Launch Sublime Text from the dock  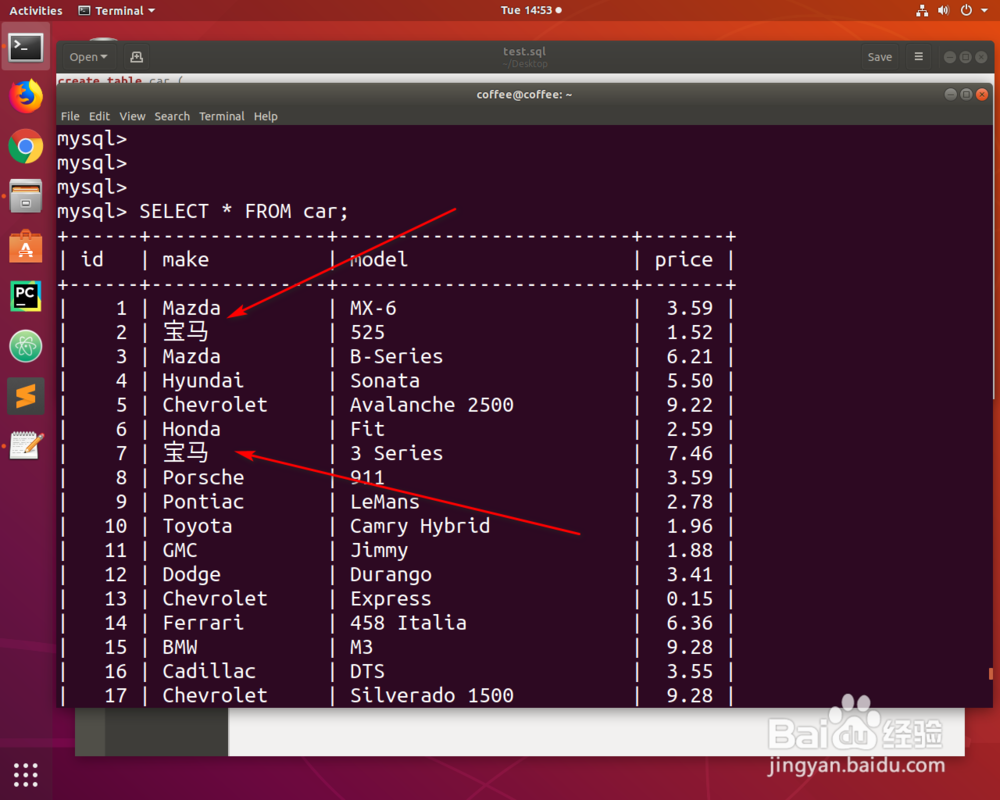pyautogui.click(x=26, y=396)
